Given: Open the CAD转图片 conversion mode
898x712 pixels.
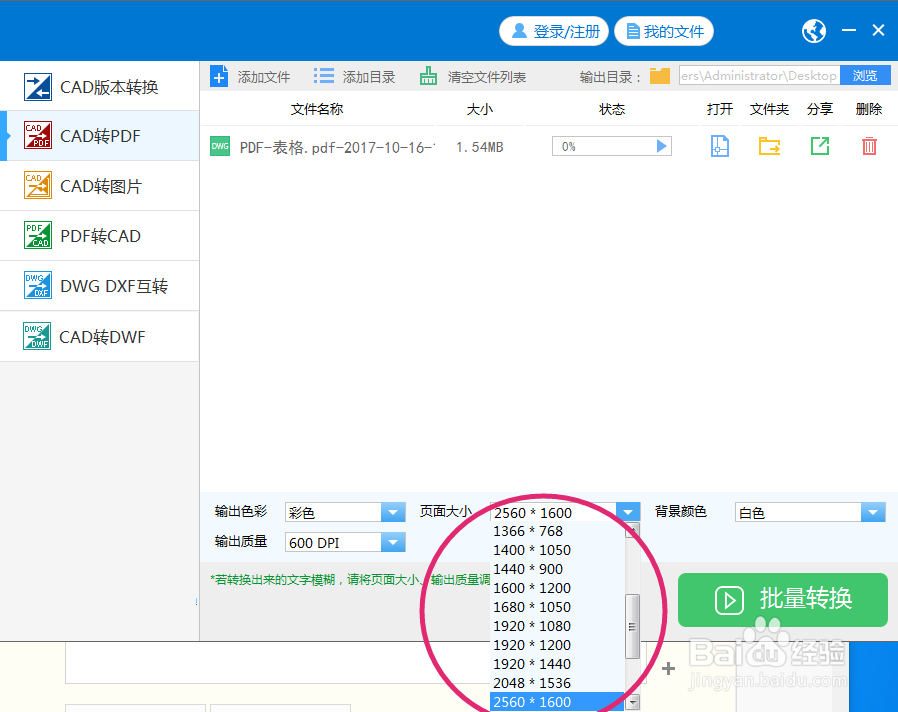Looking at the screenshot, I should [100, 185].
